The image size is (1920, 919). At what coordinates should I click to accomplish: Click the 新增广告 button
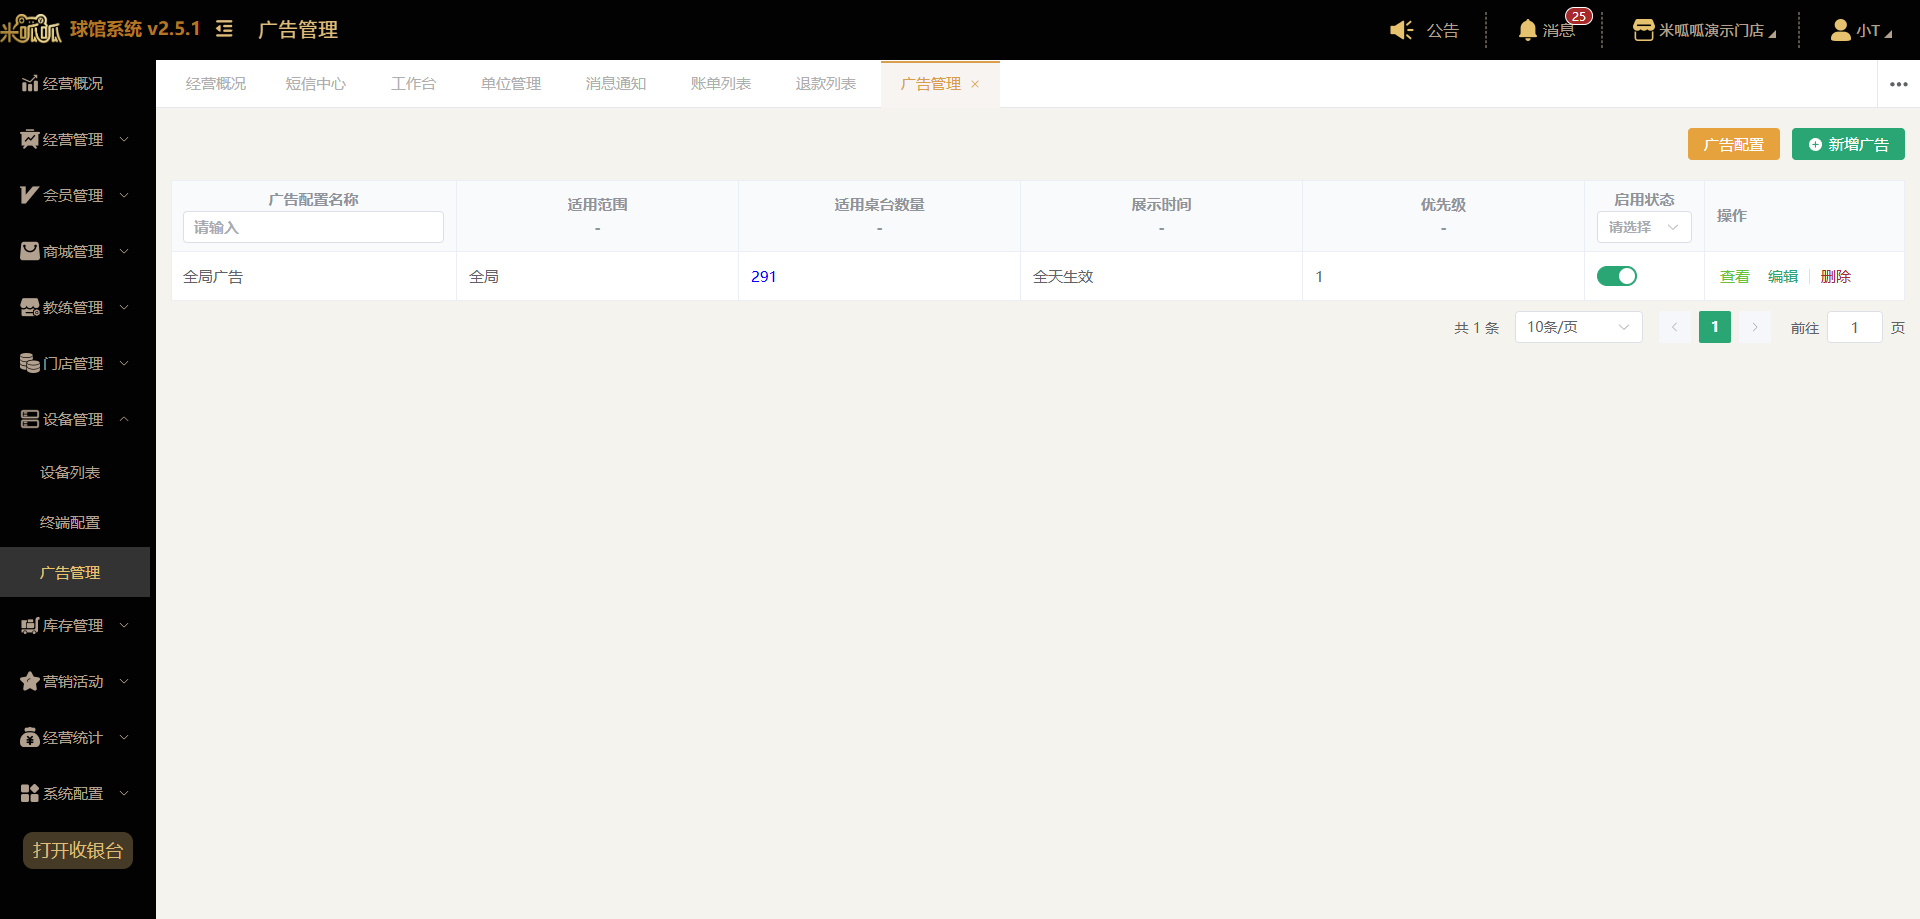click(x=1848, y=144)
